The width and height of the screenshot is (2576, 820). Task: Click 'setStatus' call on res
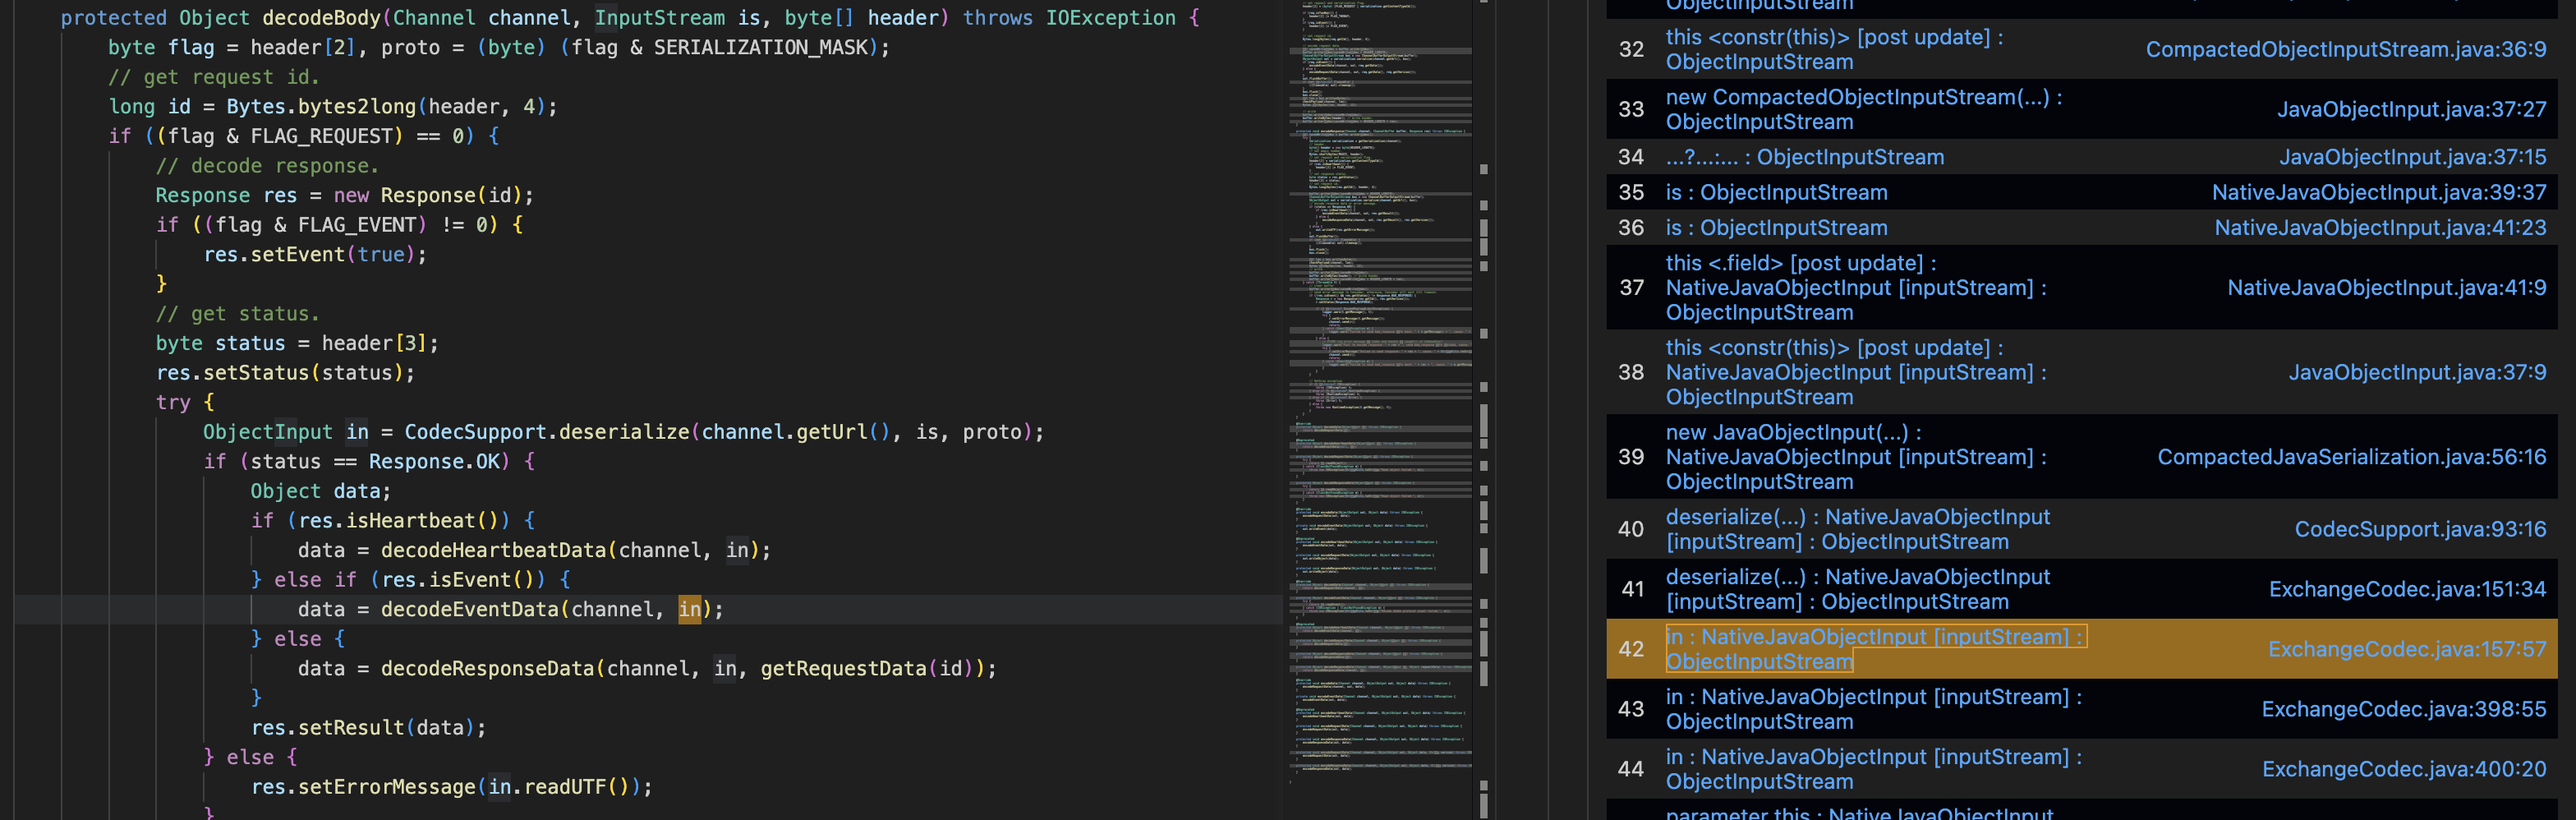(x=256, y=373)
